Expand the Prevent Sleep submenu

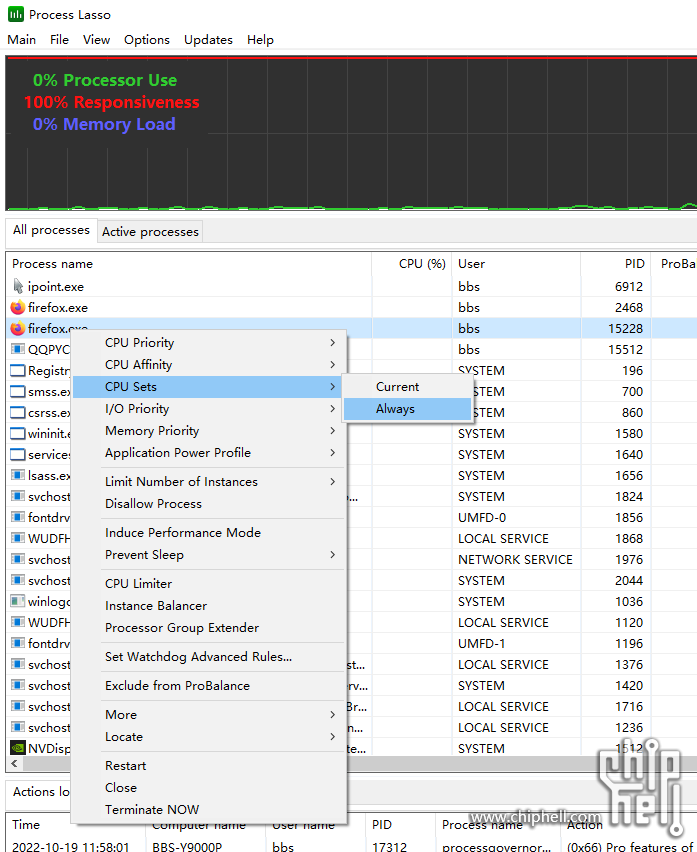[210, 555]
